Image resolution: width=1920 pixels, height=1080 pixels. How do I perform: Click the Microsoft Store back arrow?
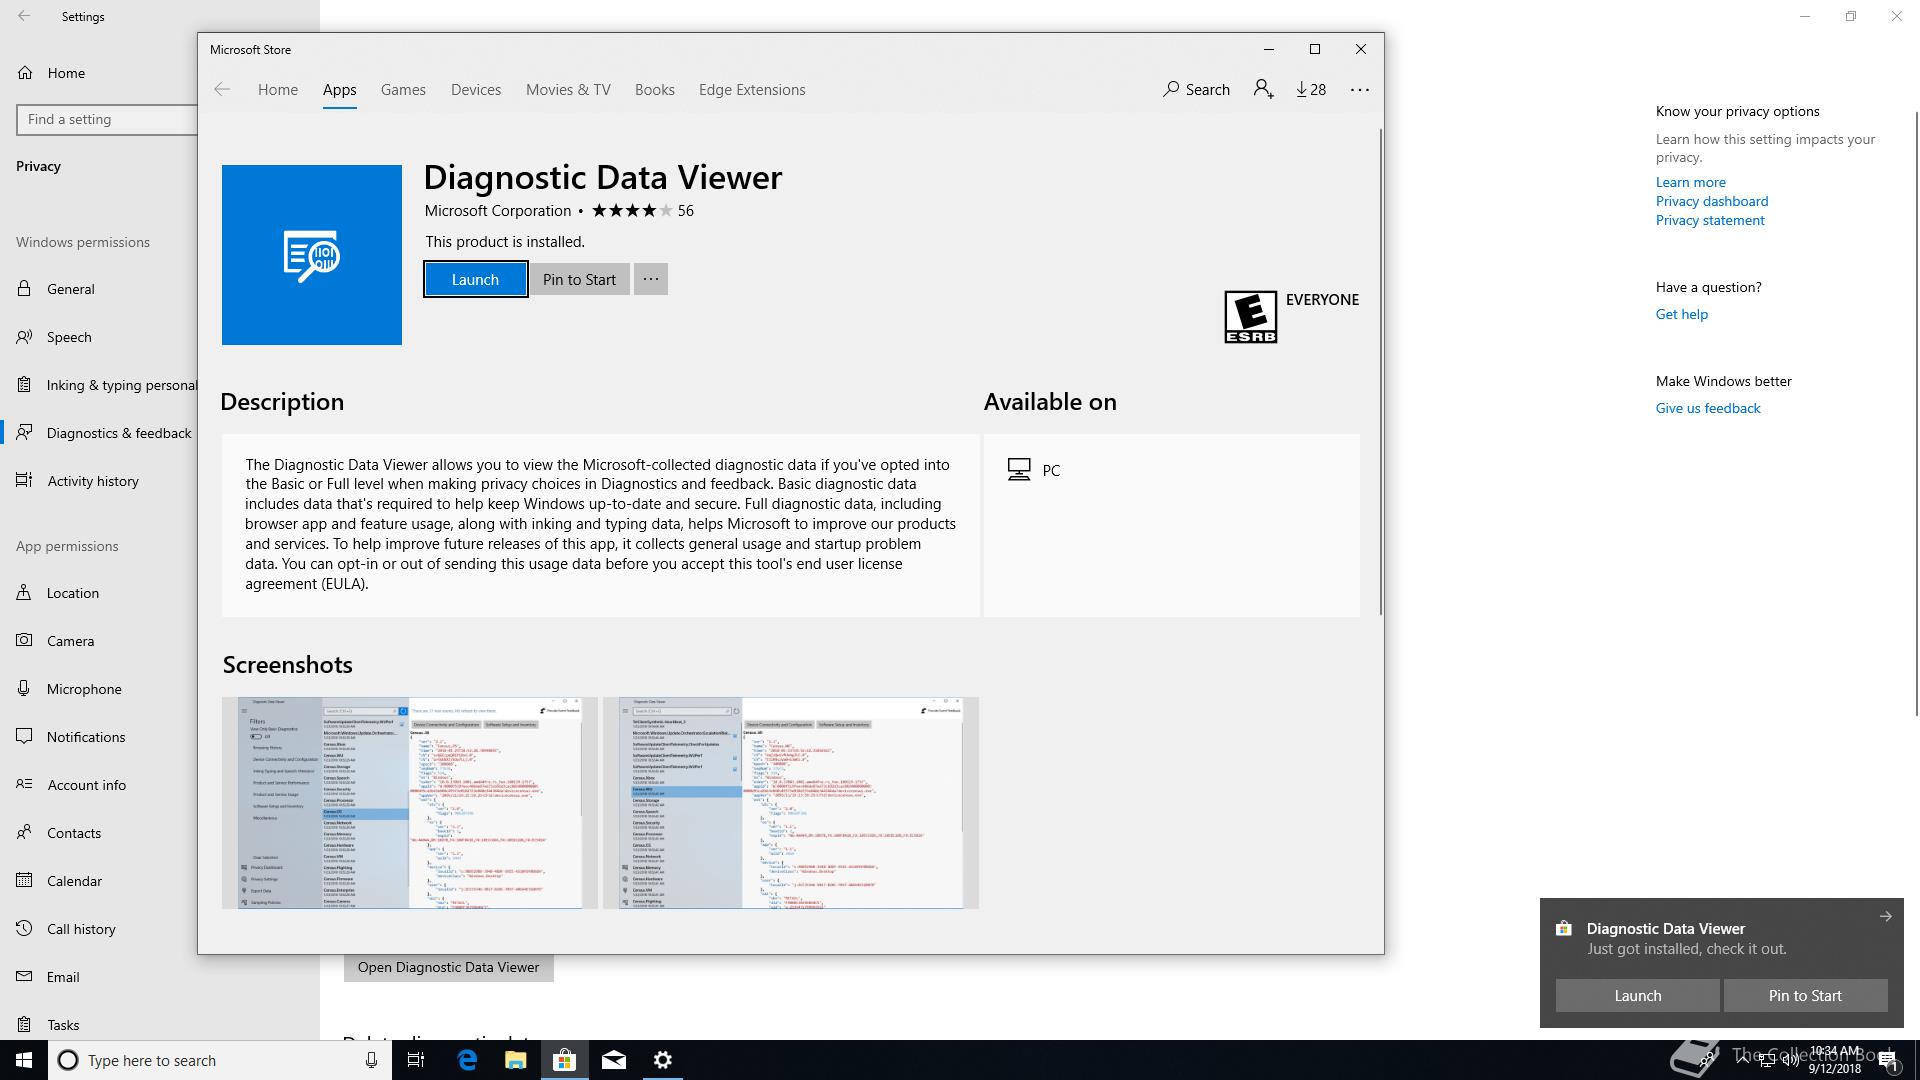tap(222, 89)
